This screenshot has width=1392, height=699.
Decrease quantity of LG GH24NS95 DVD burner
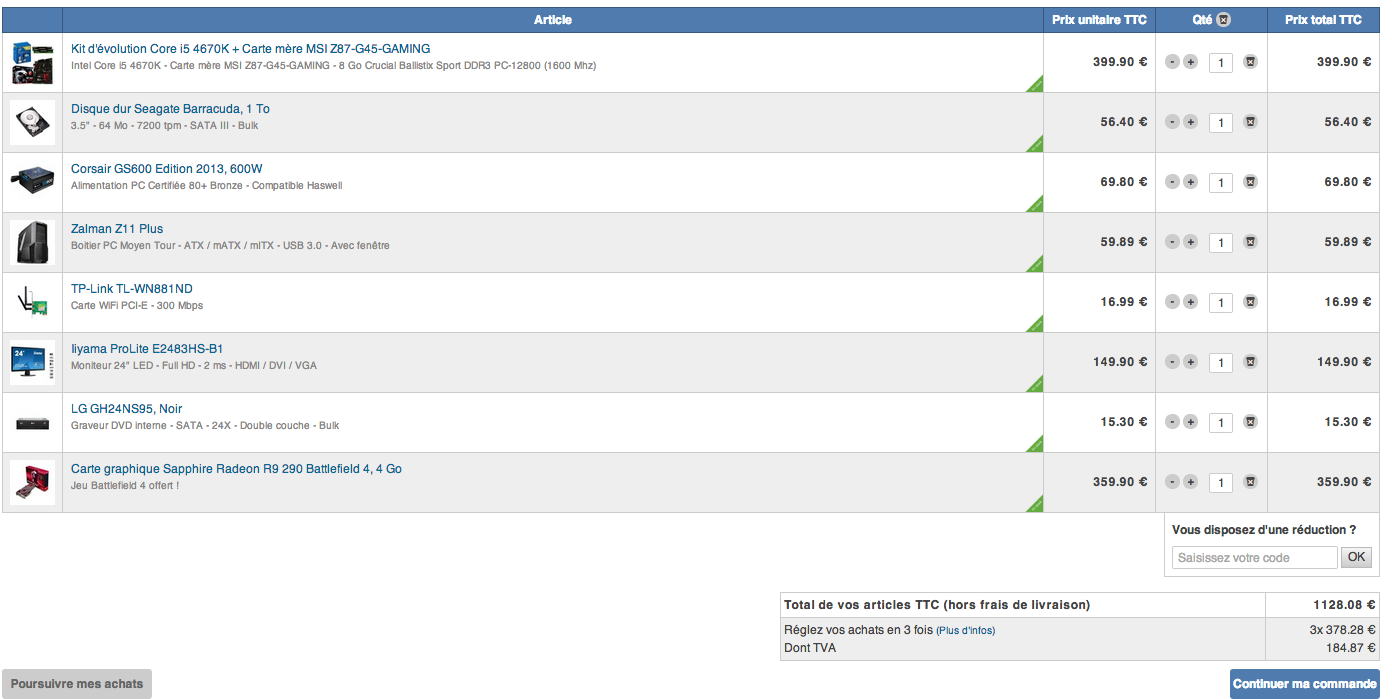(1172, 422)
